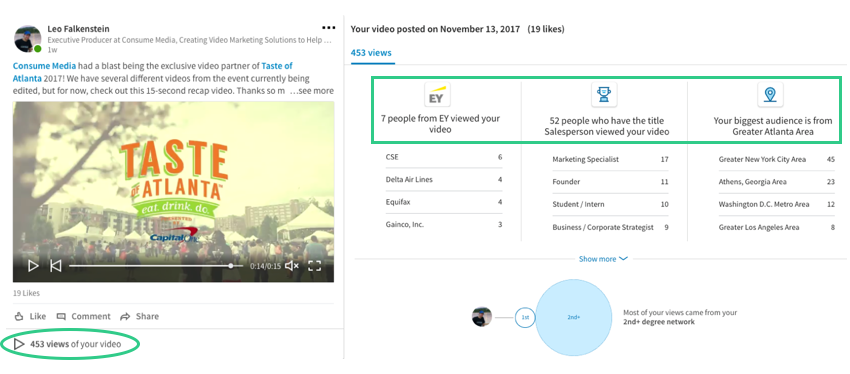Select the Delta Air Lines row
This screenshot has height=374, width=850.
point(444,179)
